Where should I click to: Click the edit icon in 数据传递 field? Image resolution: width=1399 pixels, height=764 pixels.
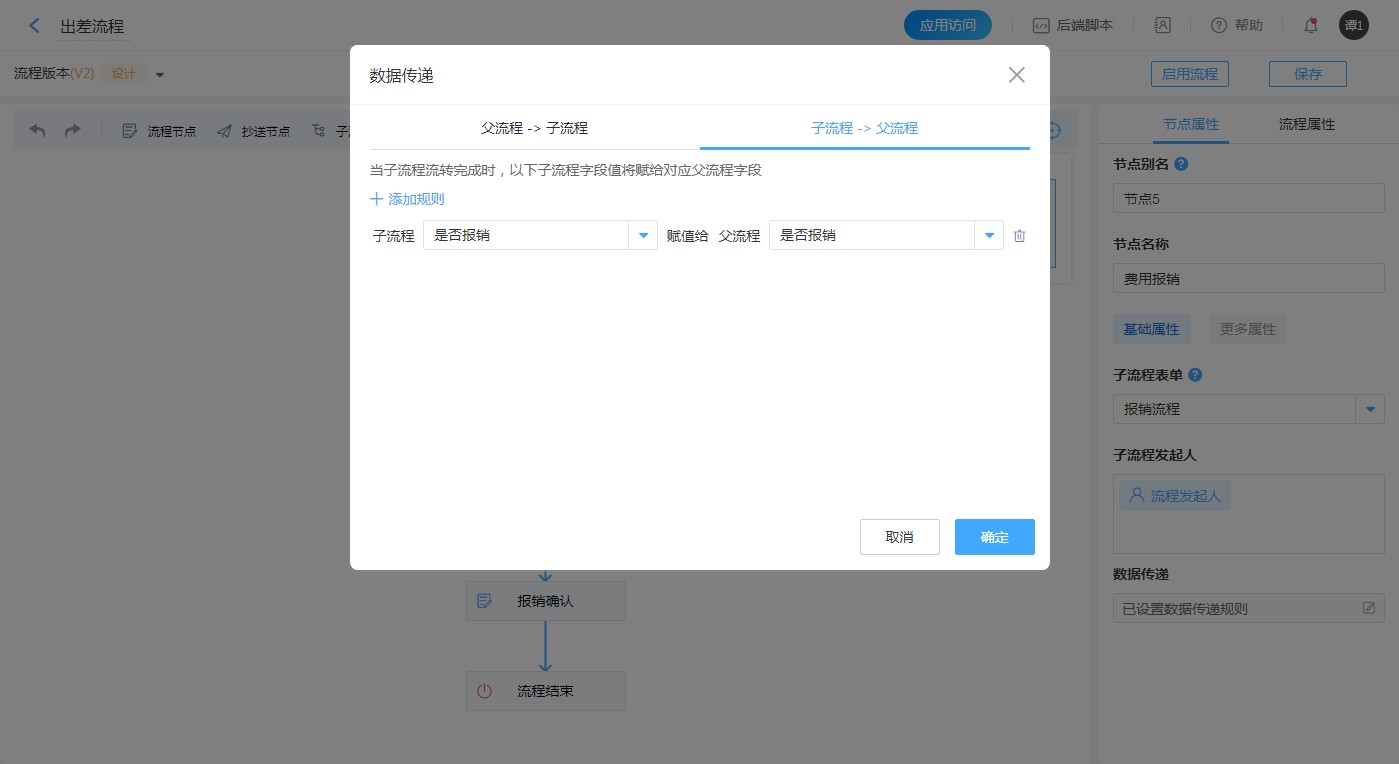tap(1369, 608)
